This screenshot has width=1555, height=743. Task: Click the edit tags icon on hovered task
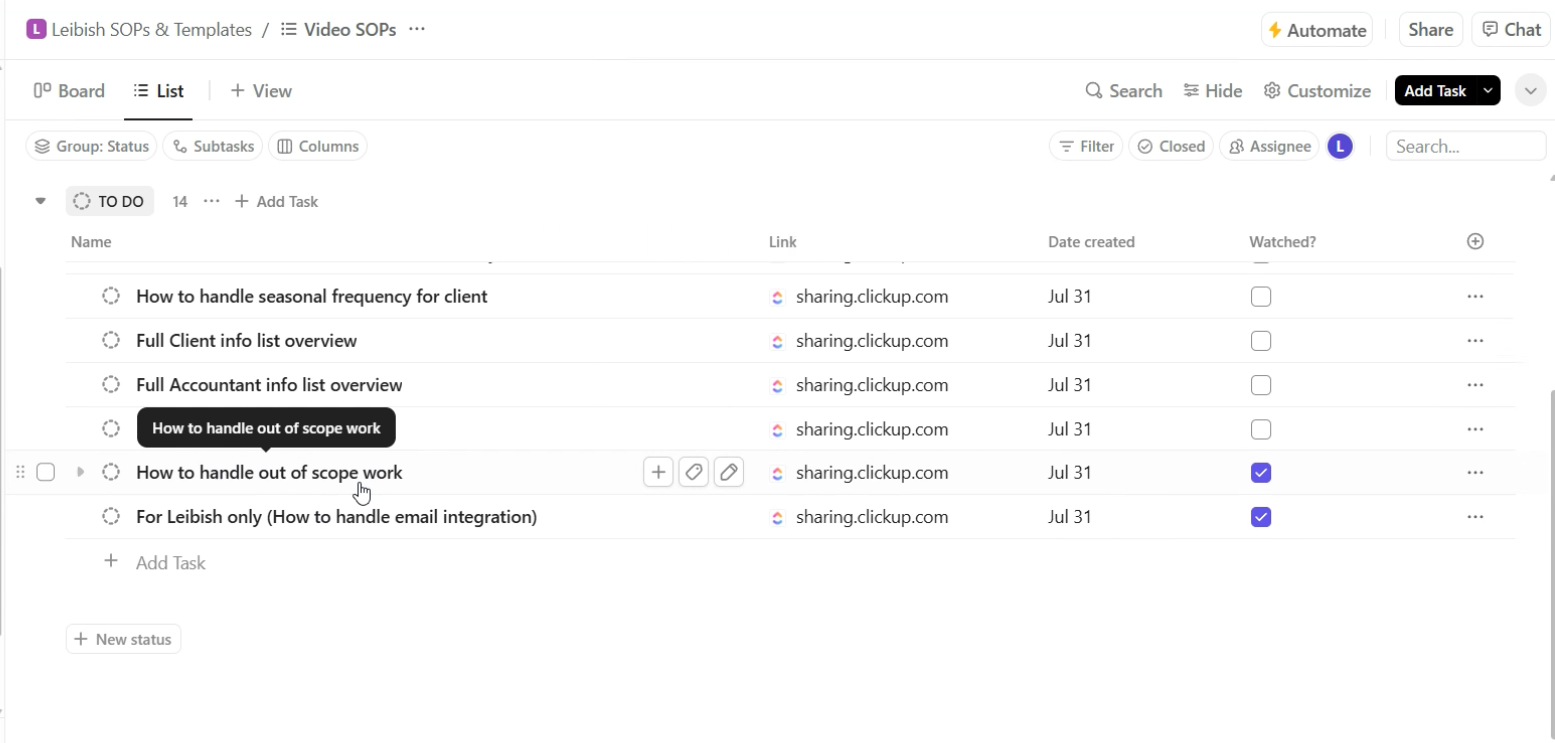694,472
